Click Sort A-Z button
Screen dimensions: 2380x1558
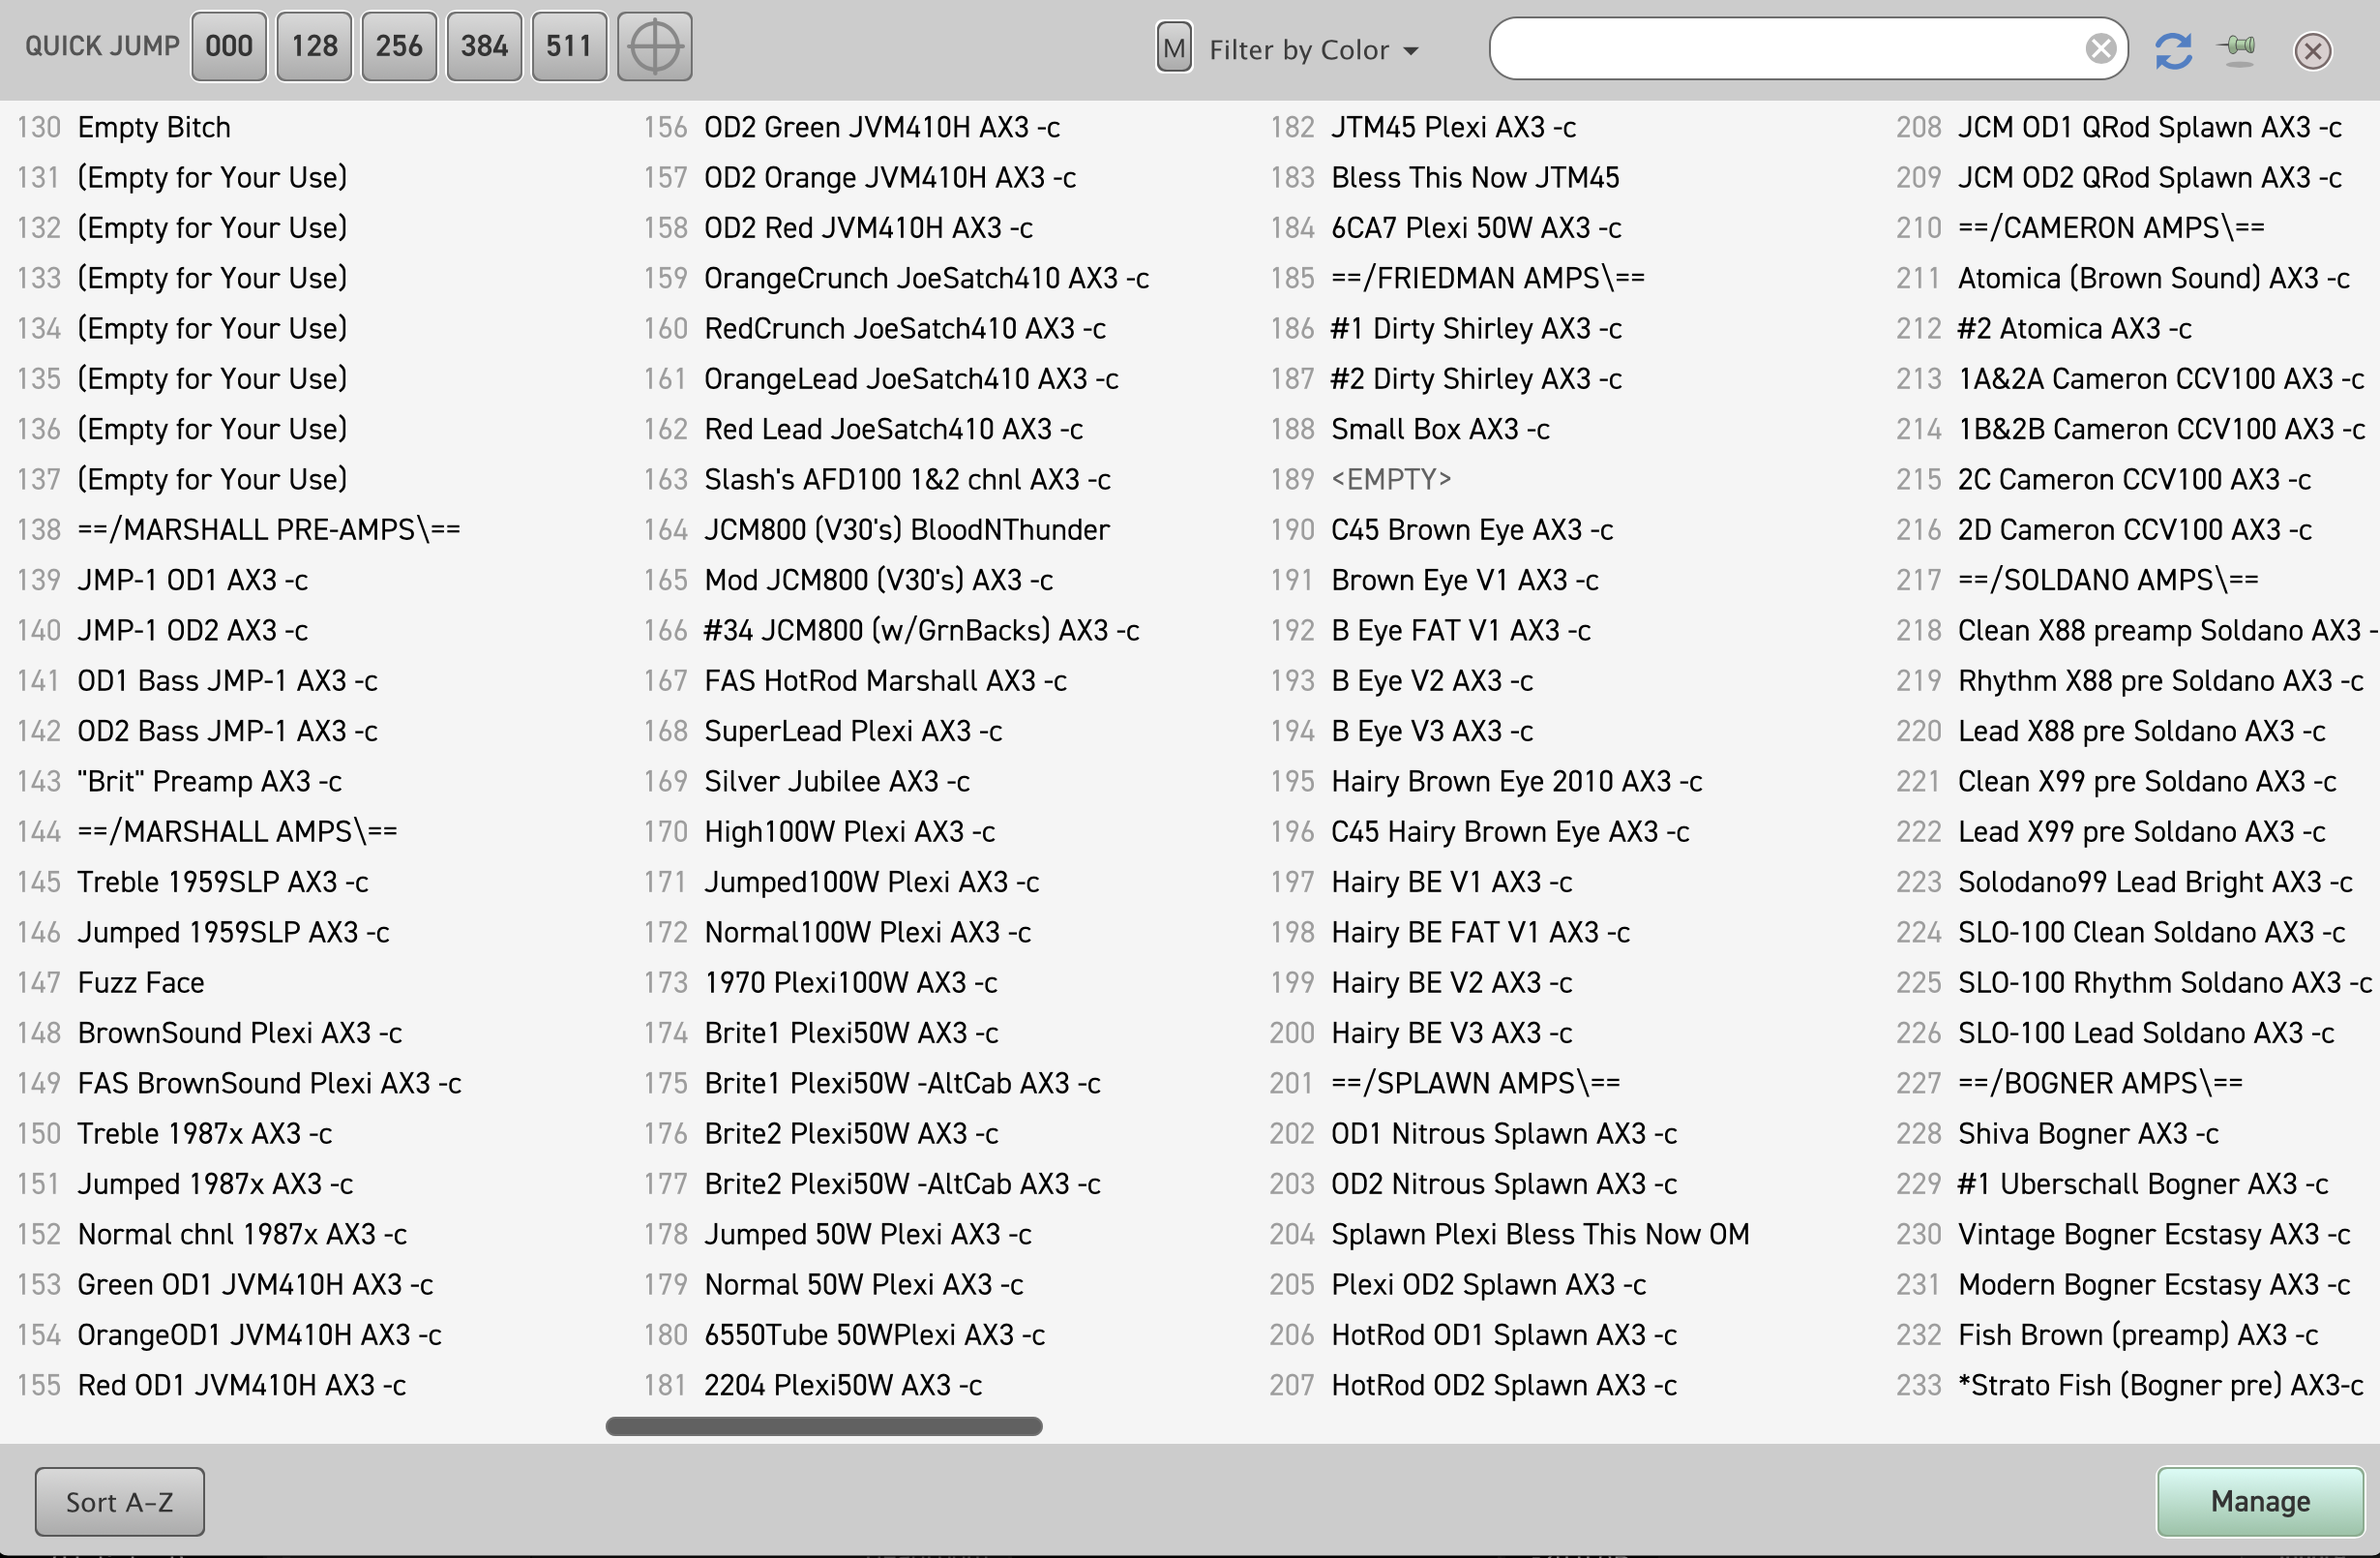click(125, 1499)
